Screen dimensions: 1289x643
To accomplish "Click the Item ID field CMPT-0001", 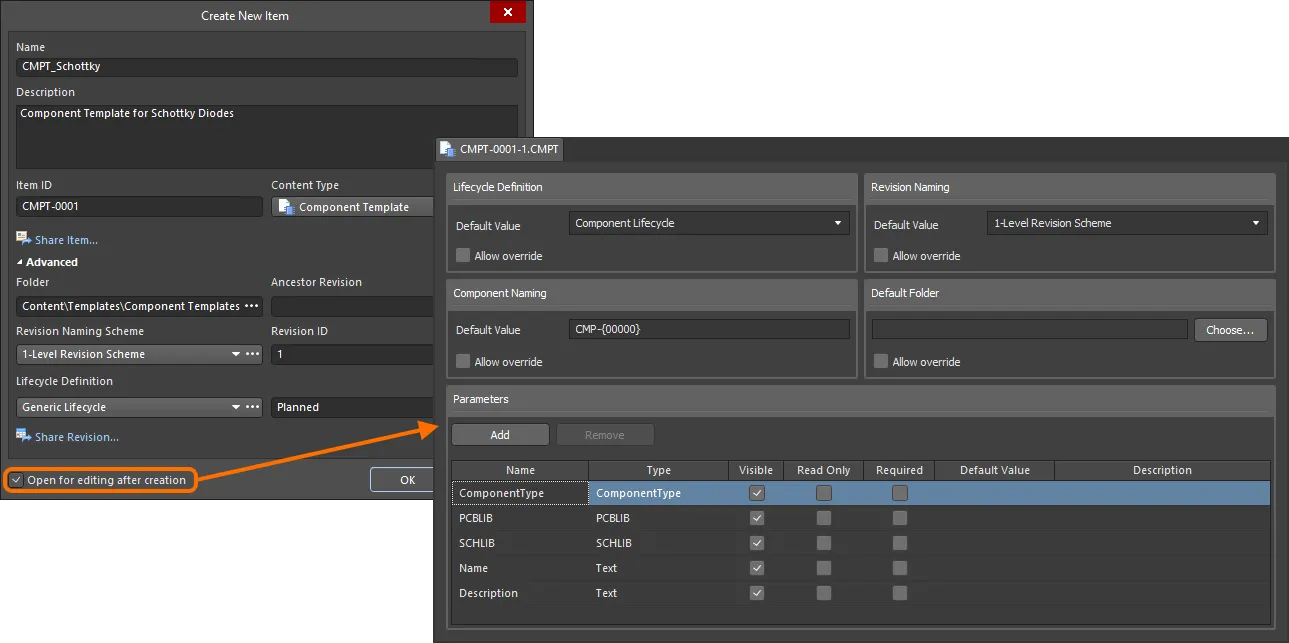I will coord(139,206).
